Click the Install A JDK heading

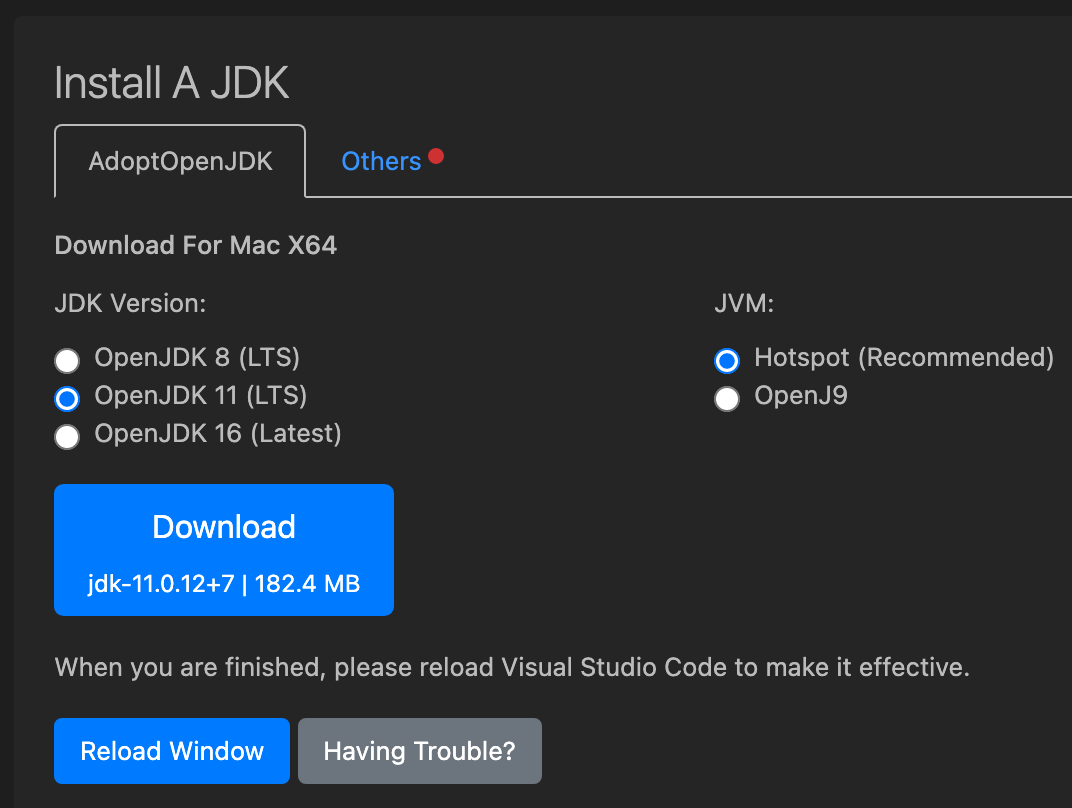[171, 82]
